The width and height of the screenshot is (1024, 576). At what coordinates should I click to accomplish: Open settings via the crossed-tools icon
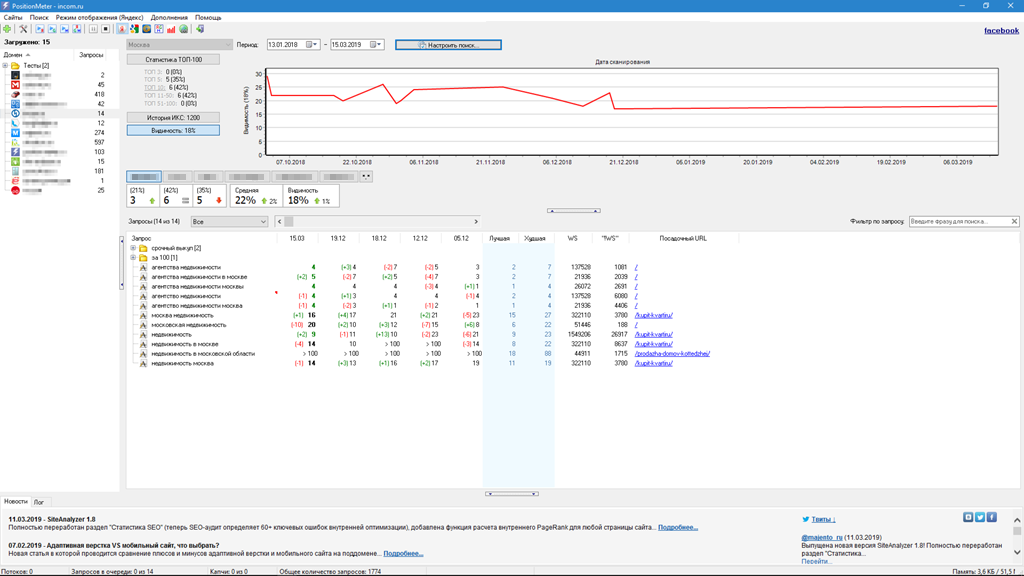click(24, 29)
